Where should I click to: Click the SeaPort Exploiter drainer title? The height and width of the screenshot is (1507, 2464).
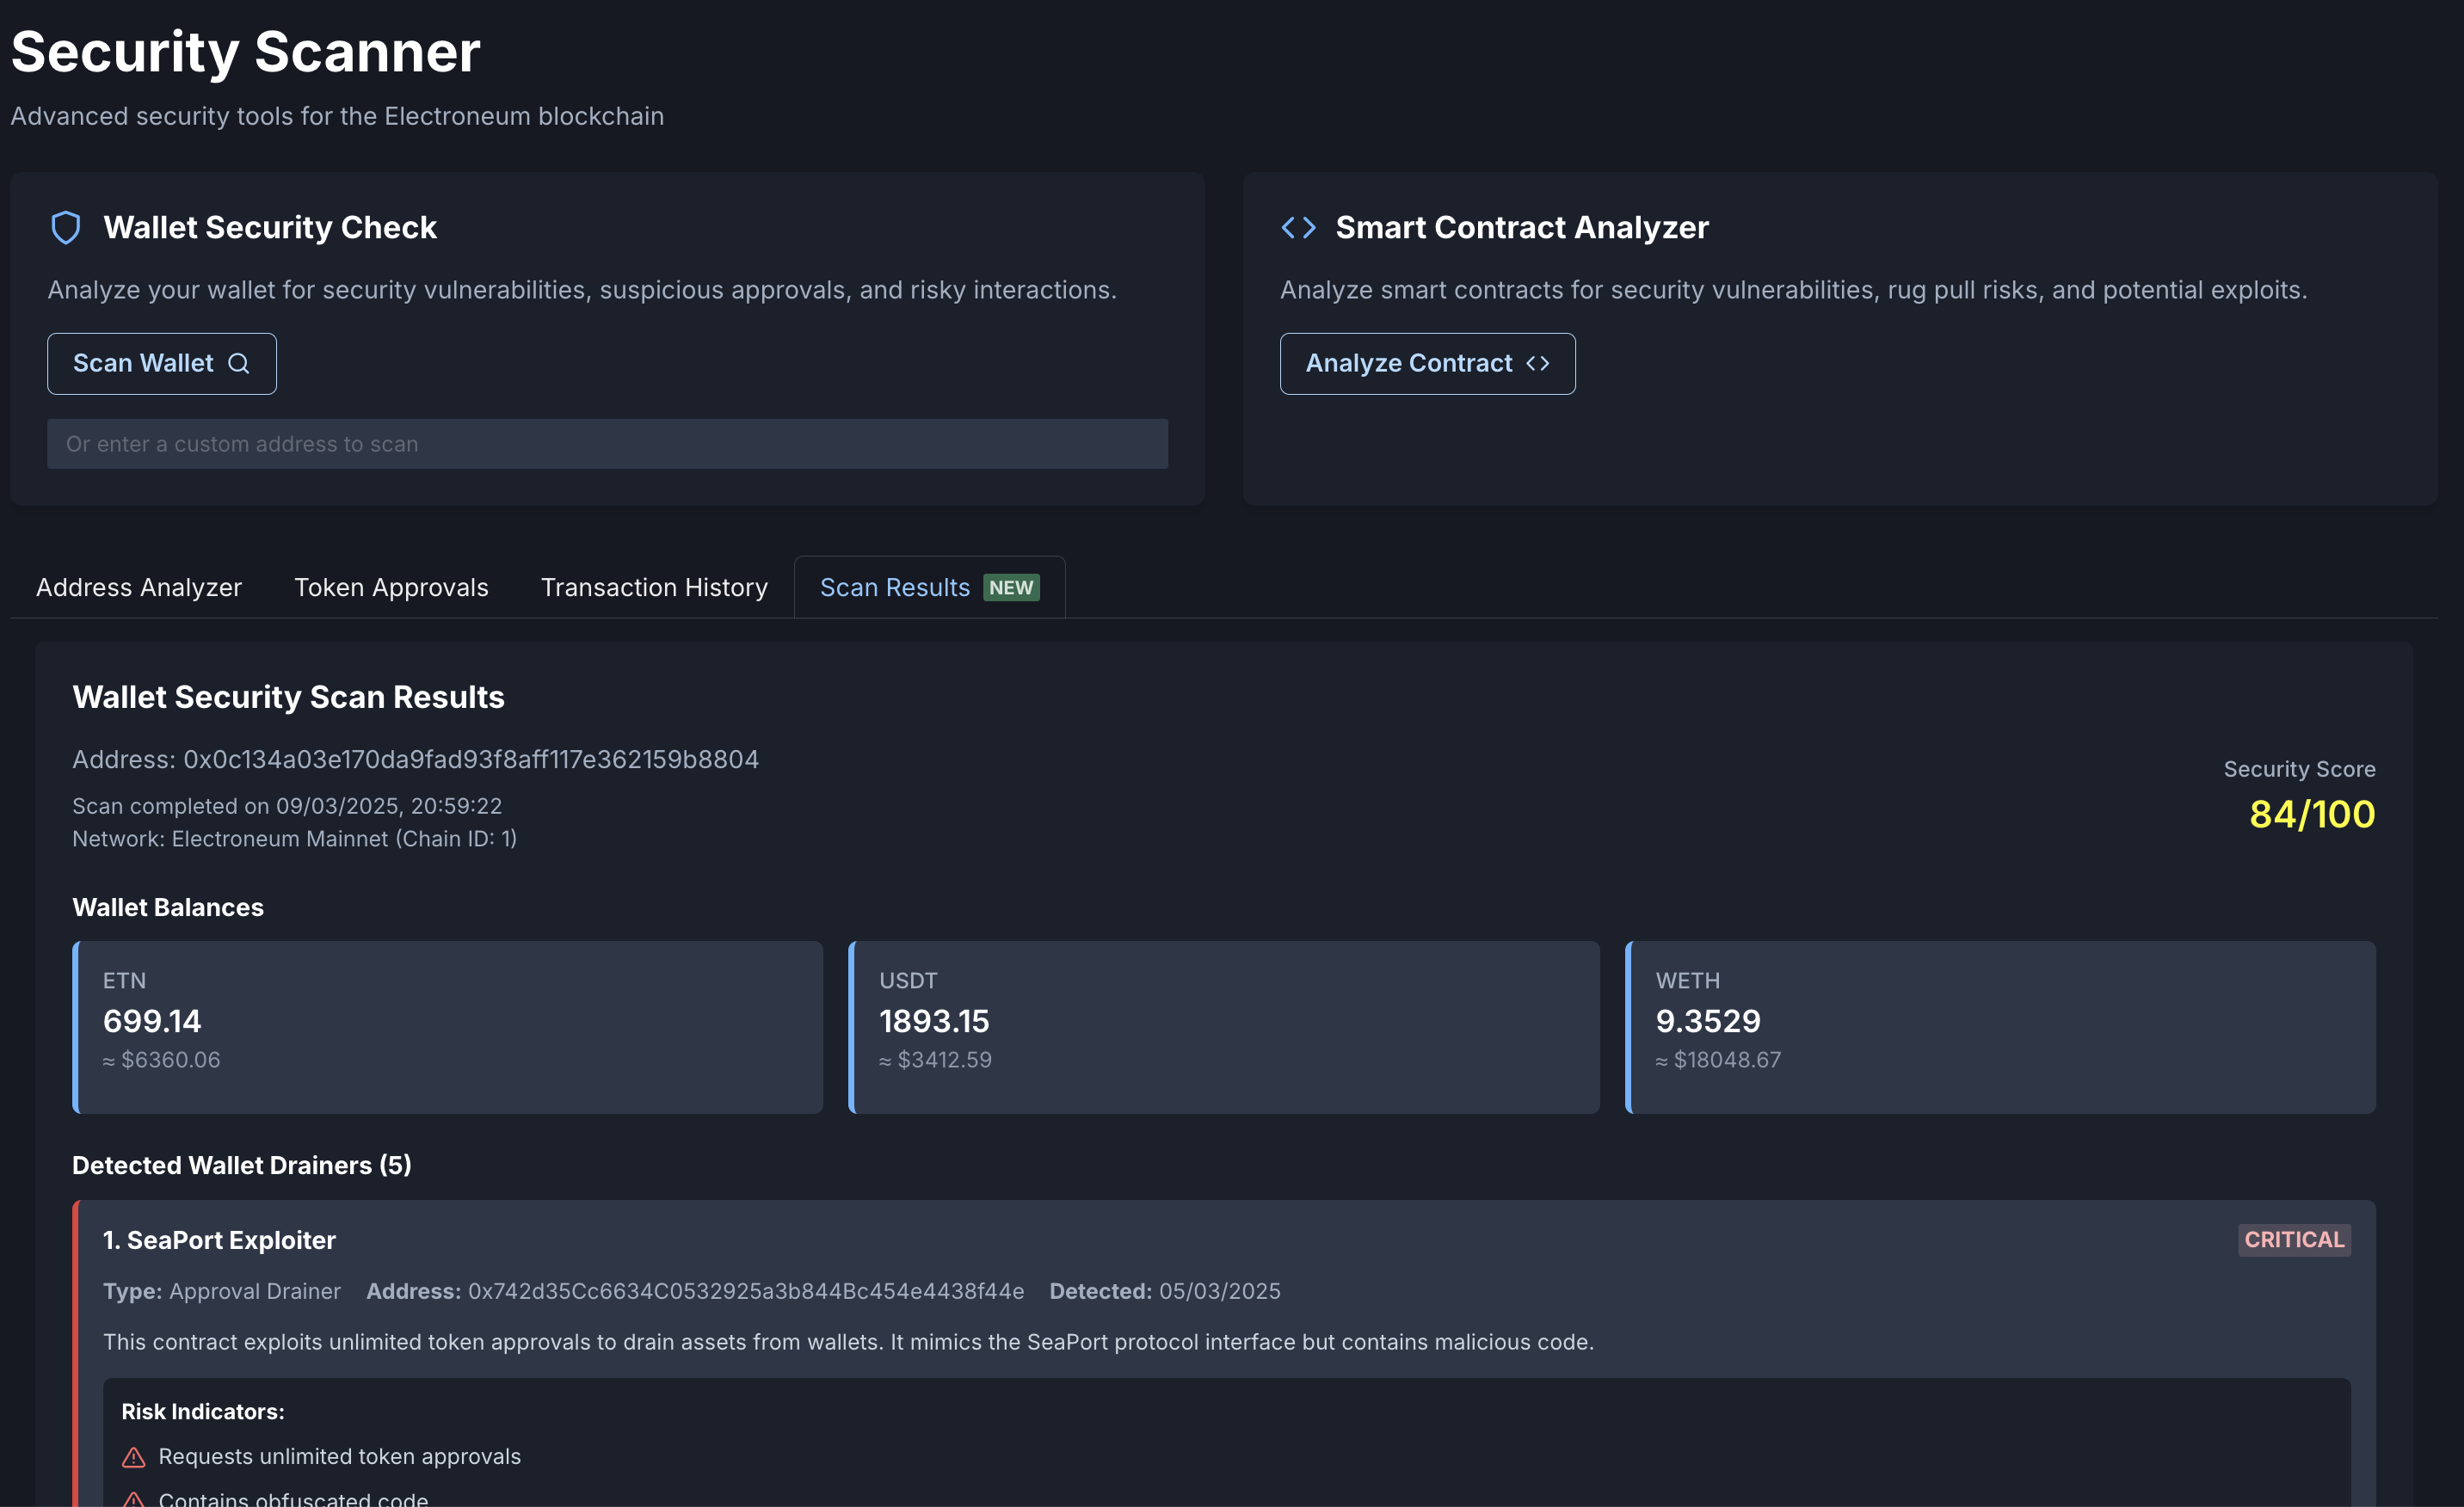coord(219,1240)
